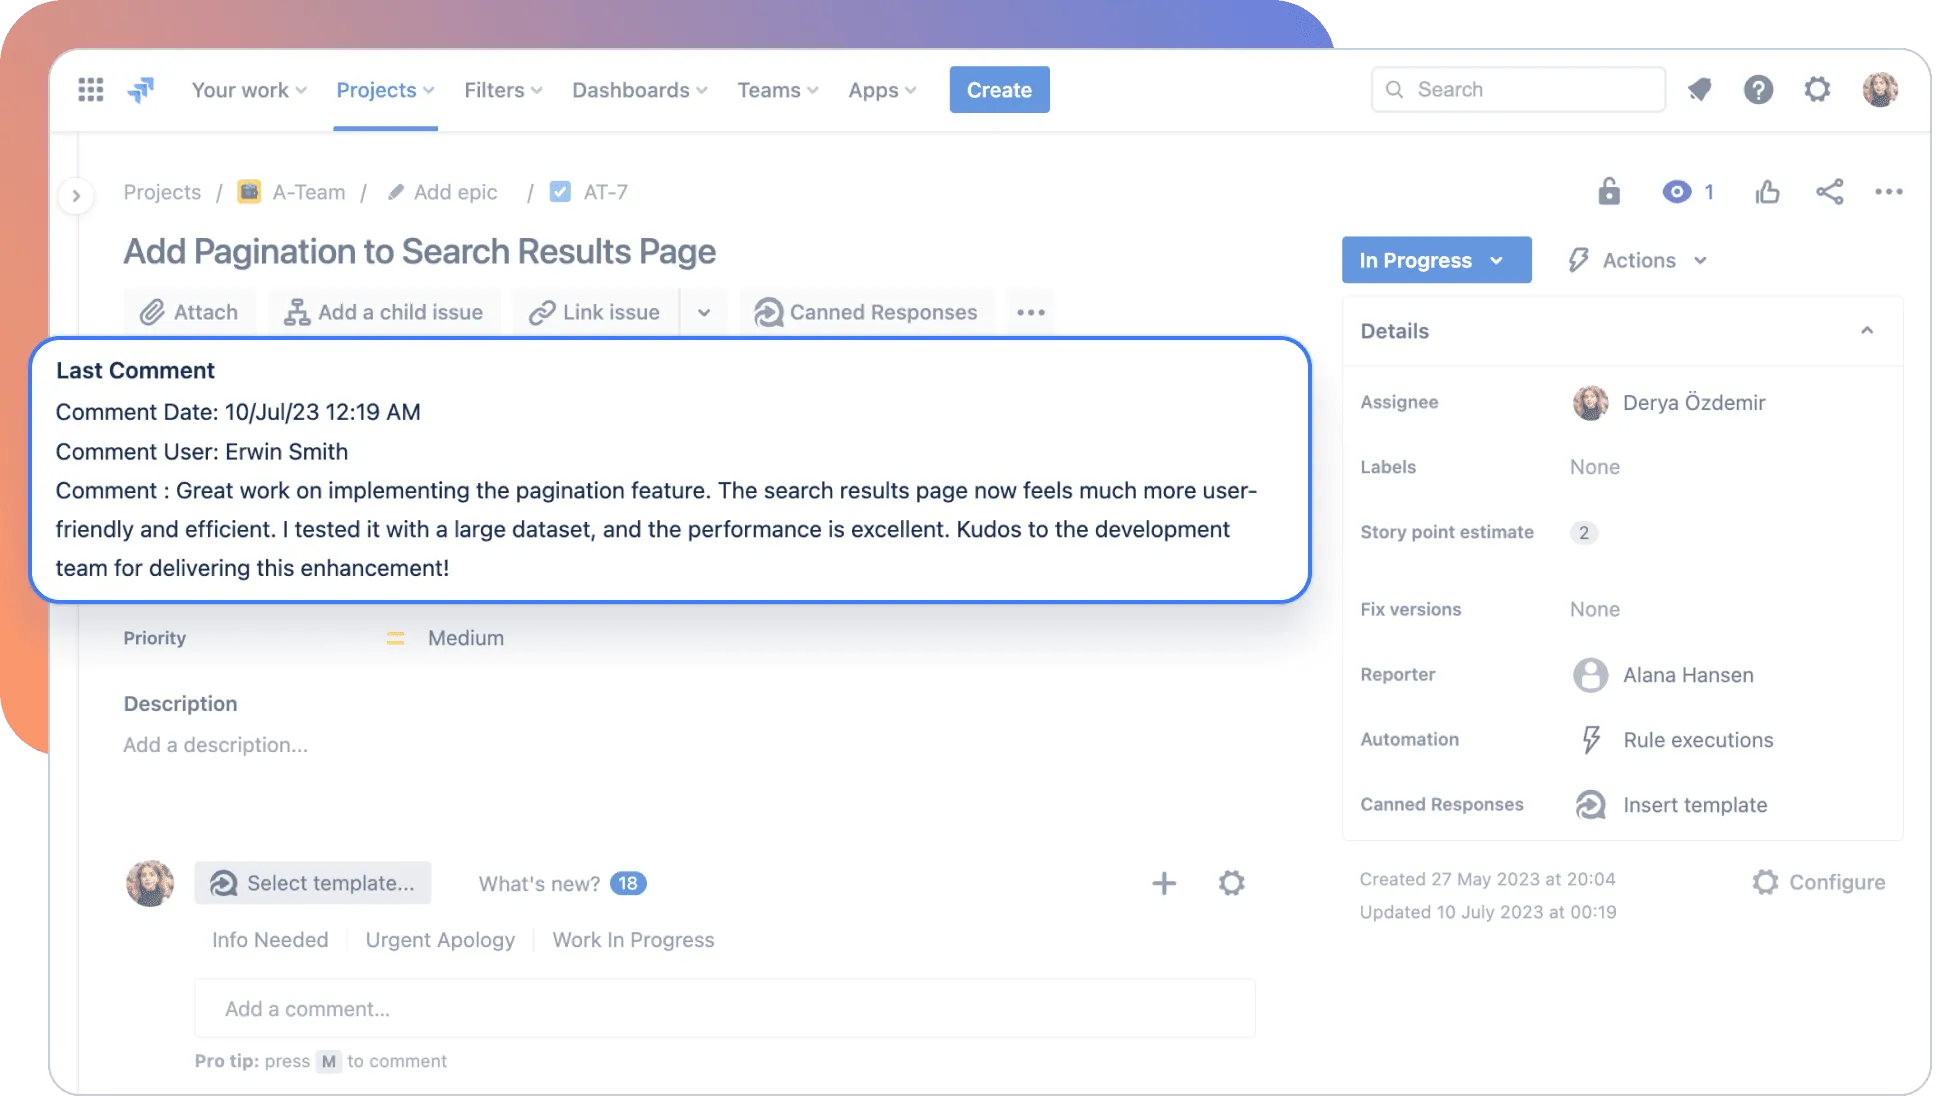Image resolution: width=1944 pixels, height=1096 pixels.
Task: Click the Canned Responses toolbar button
Action: 866,313
